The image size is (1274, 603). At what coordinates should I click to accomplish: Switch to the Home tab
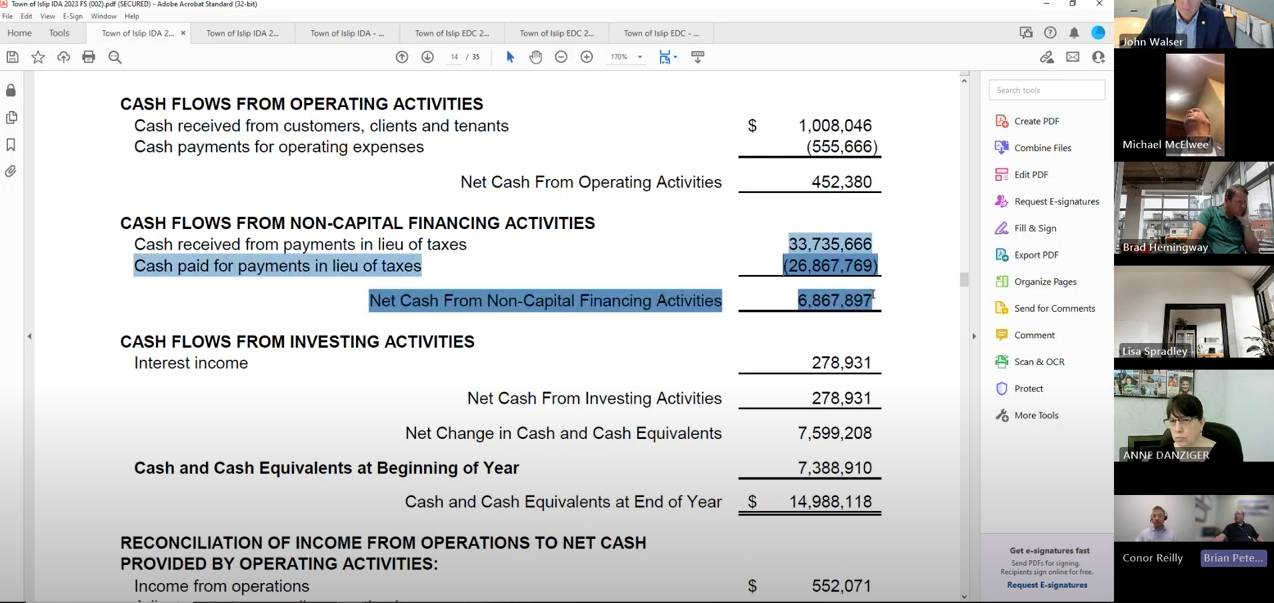19,33
